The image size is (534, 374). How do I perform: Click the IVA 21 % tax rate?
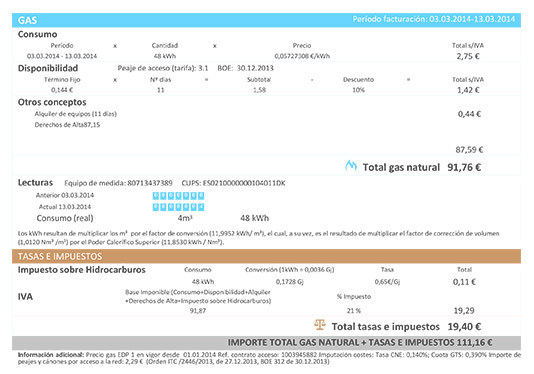coord(354,311)
